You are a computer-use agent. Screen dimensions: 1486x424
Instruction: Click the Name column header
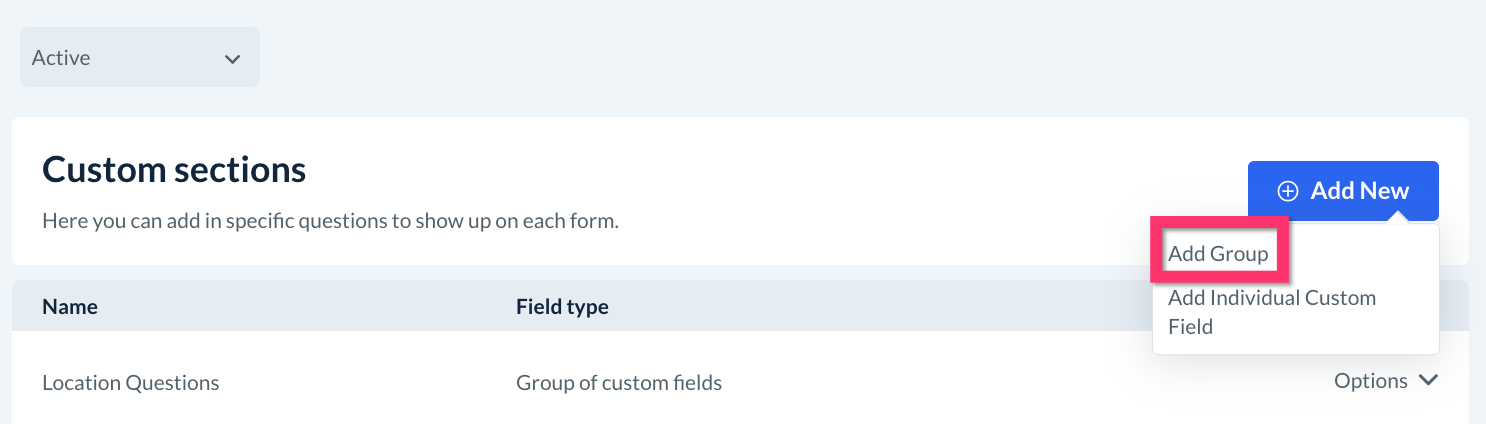[70, 307]
